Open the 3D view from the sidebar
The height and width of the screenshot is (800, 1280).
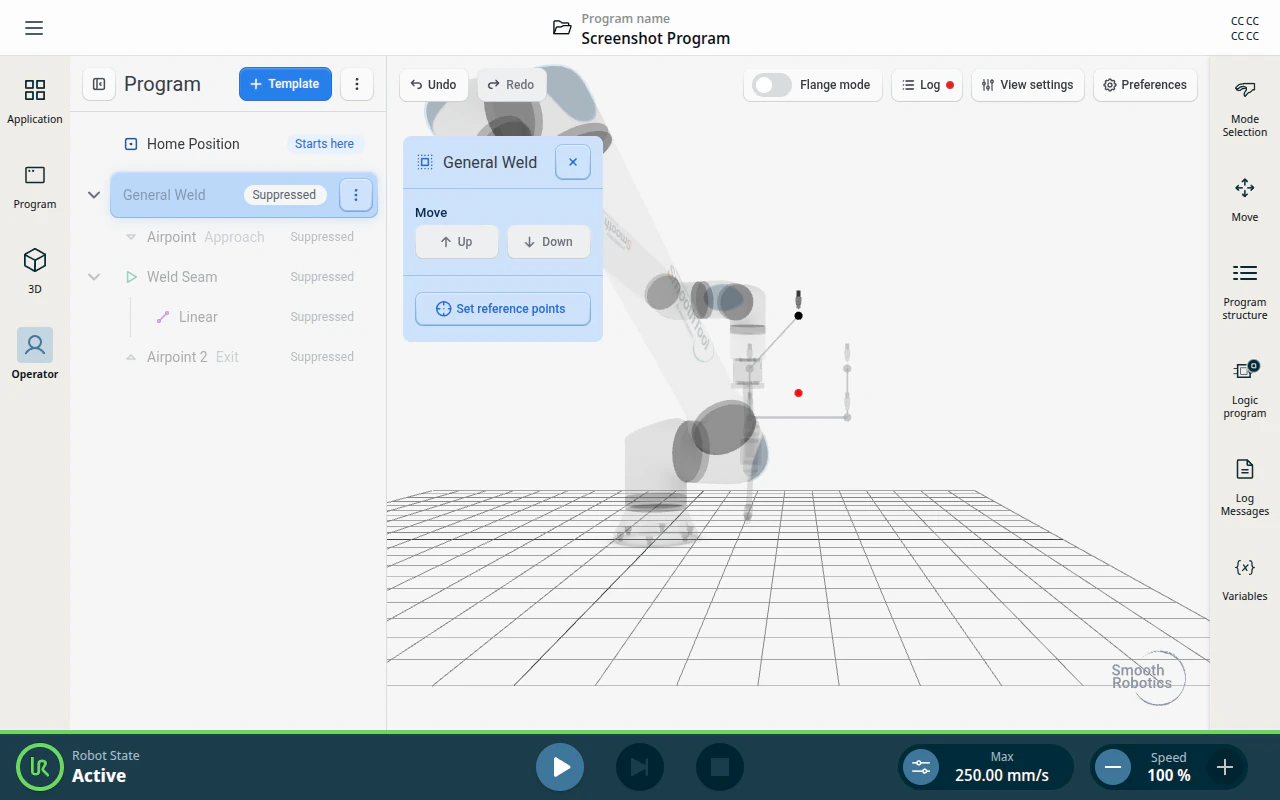click(35, 272)
